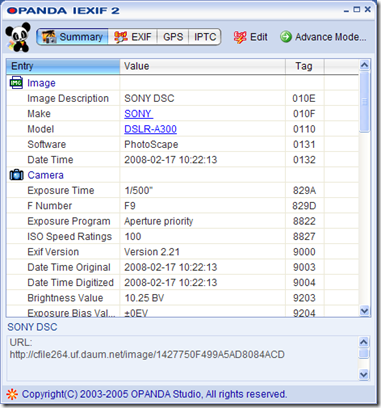The height and width of the screenshot is (408, 381).
Task: Select the Image section row
Action: coord(182,83)
